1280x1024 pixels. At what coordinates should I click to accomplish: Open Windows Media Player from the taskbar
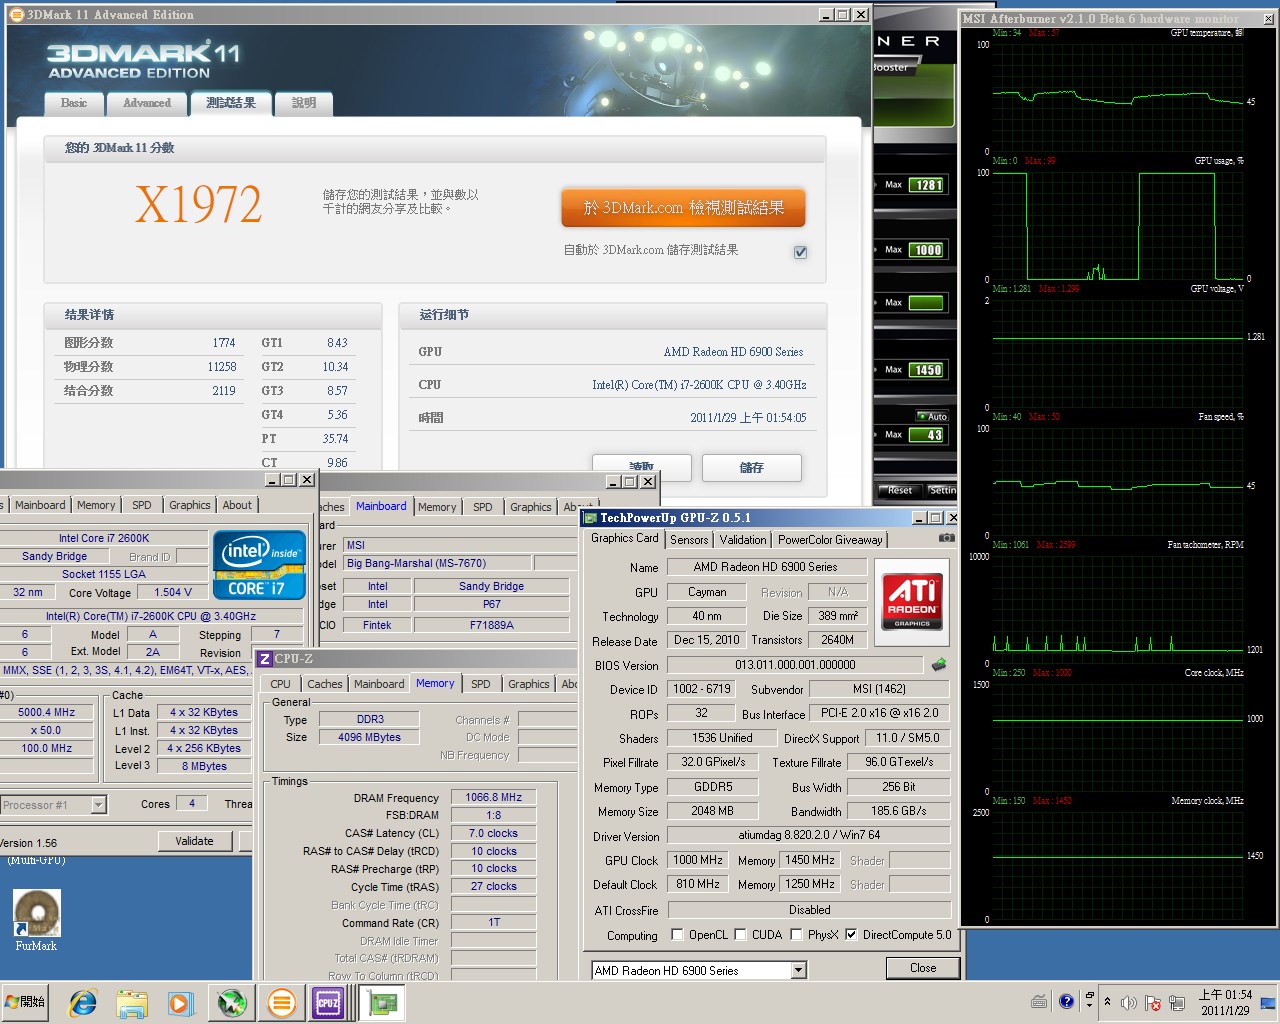[x=180, y=1002]
